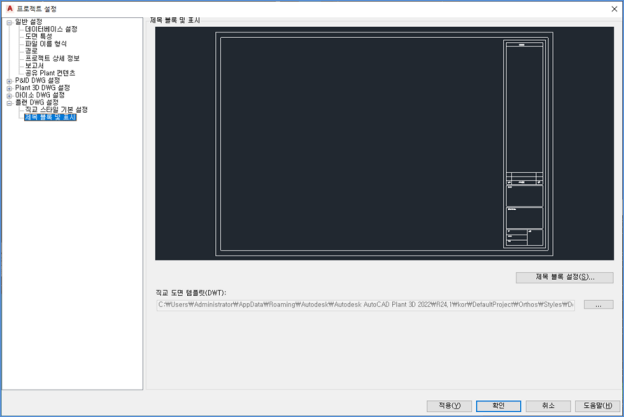Select 도면 특성 tree item

point(39,36)
